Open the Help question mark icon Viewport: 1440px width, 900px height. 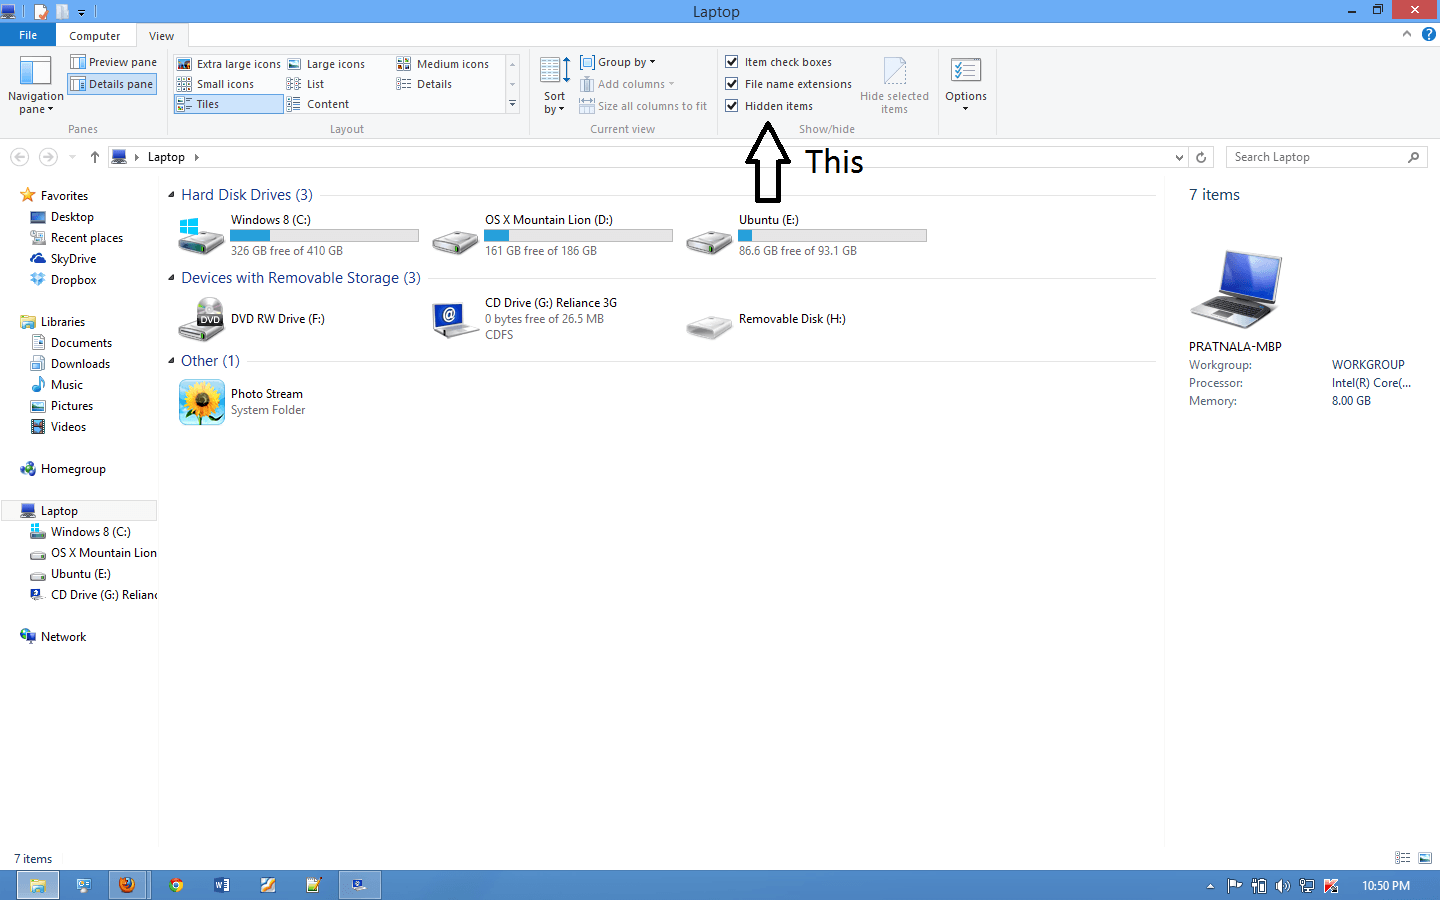pyautogui.click(x=1428, y=34)
